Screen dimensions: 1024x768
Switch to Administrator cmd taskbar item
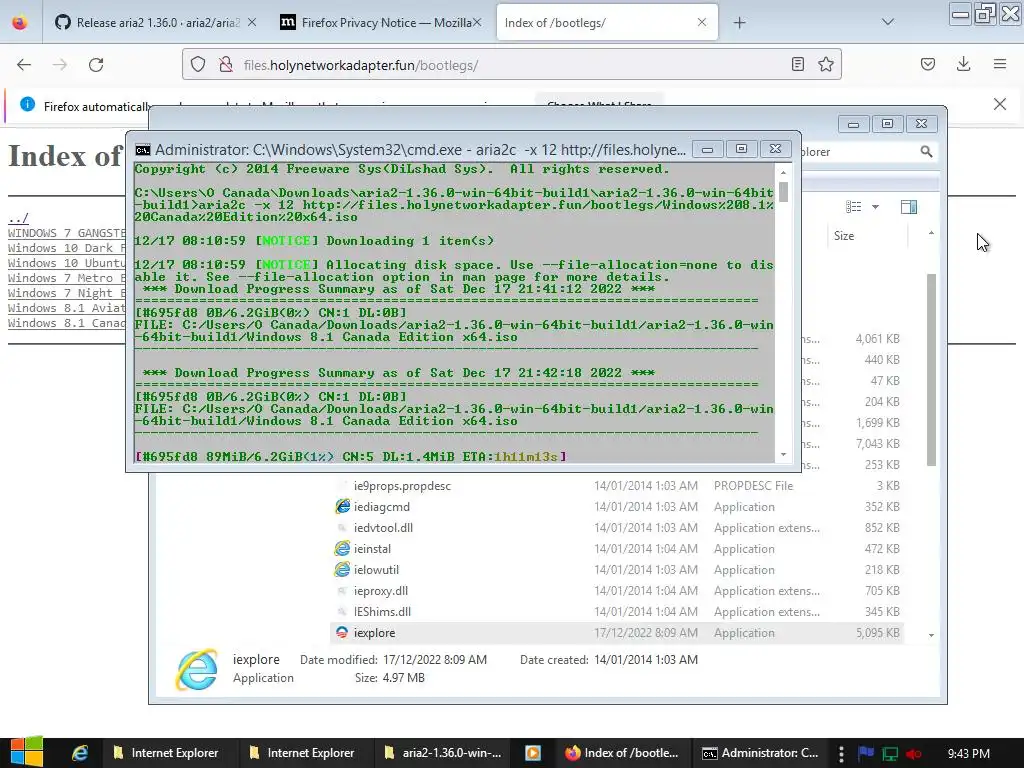click(760, 753)
